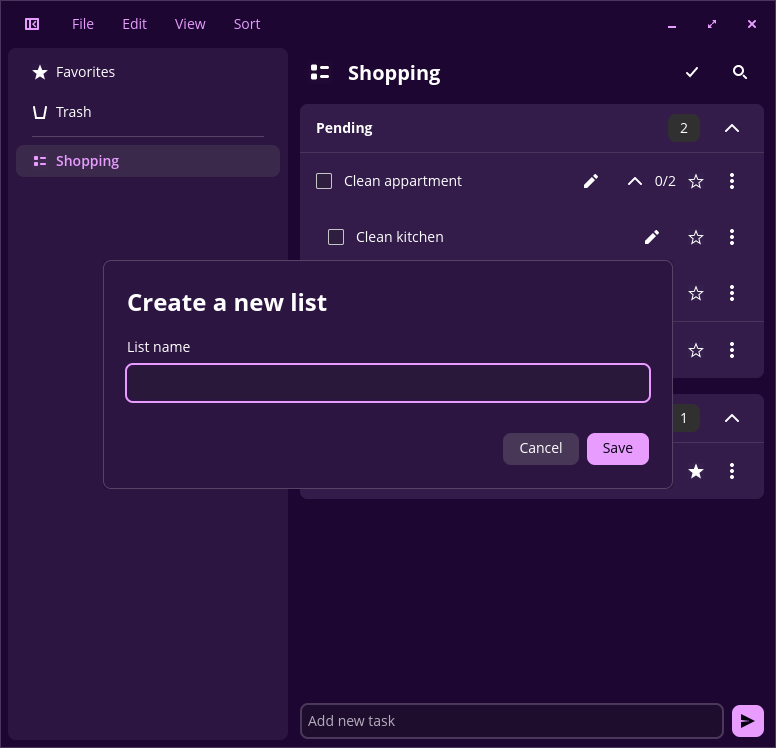Toggle the sidebar panel icon
The width and height of the screenshot is (776, 748).
click(32, 24)
